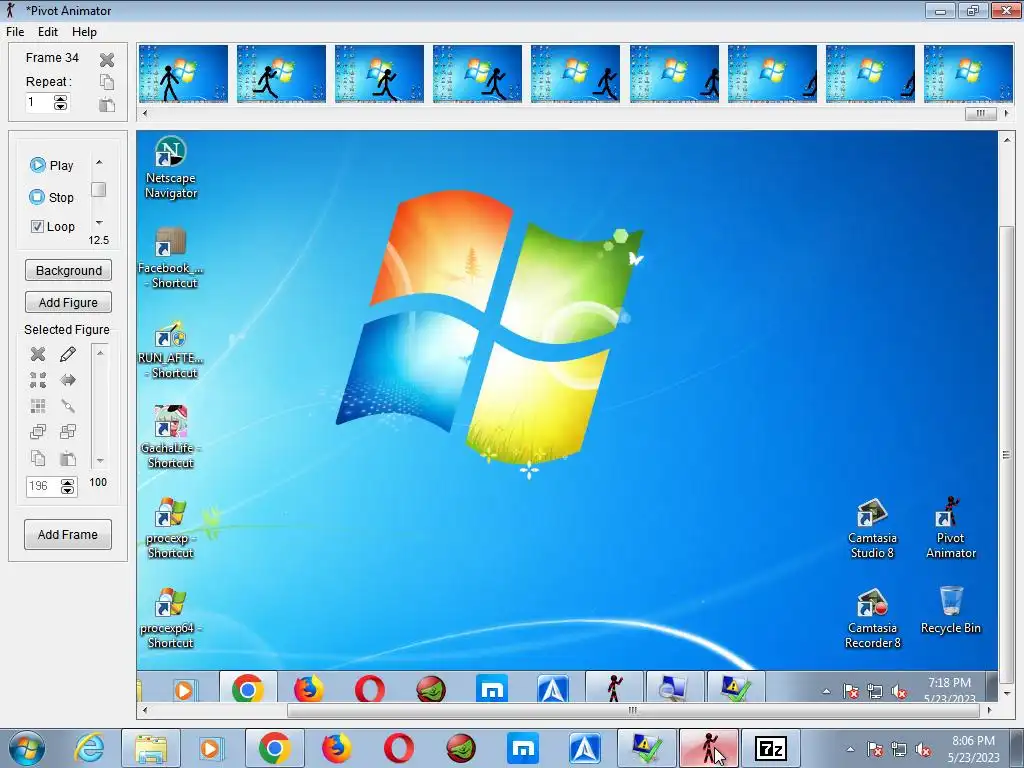Screen dimensions: 1024x768
Task: Click the figure size spinner arrows
Action: pyautogui.click(x=67, y=486)
